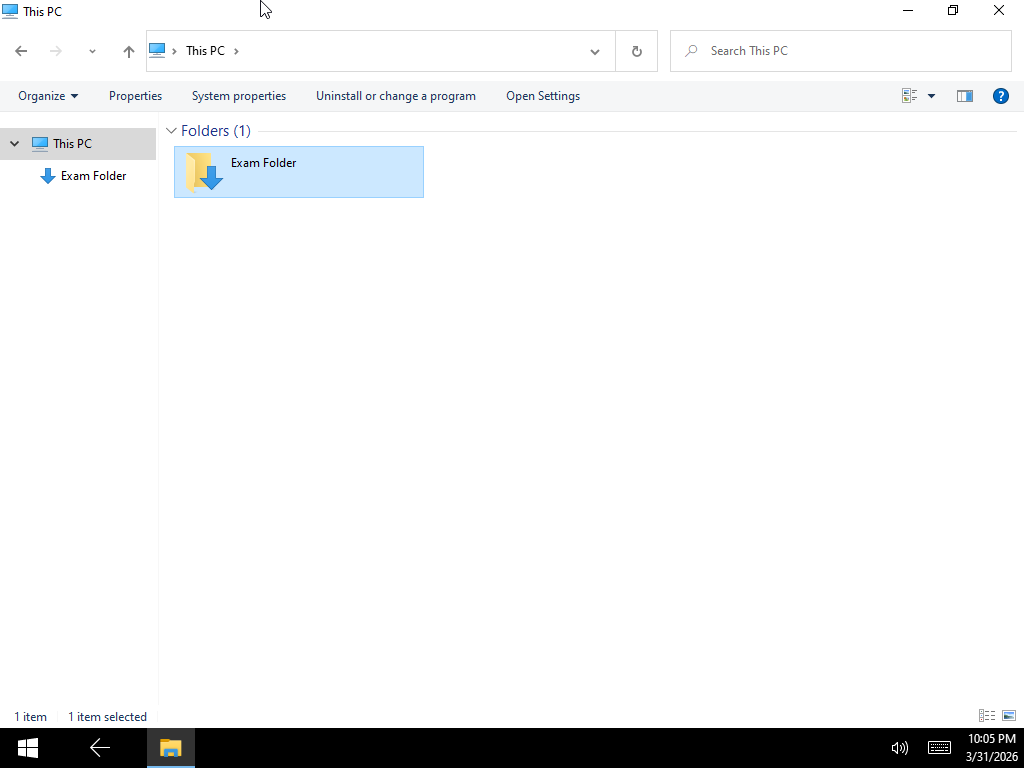Screen dimensions: 1024x768
Task: Collapse This PC in the navigation pane
Action: [14, 143]
